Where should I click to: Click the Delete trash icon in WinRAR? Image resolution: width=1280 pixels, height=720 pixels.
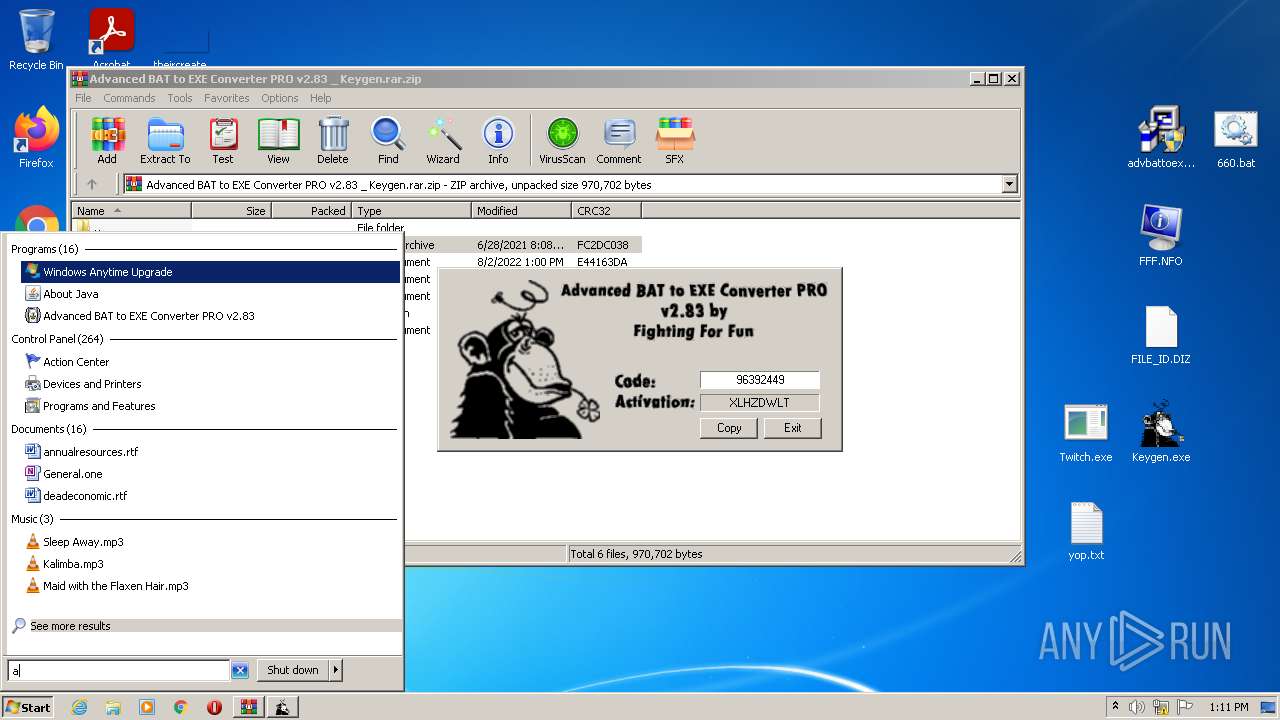pyautogui.click(x=333, y=140)
